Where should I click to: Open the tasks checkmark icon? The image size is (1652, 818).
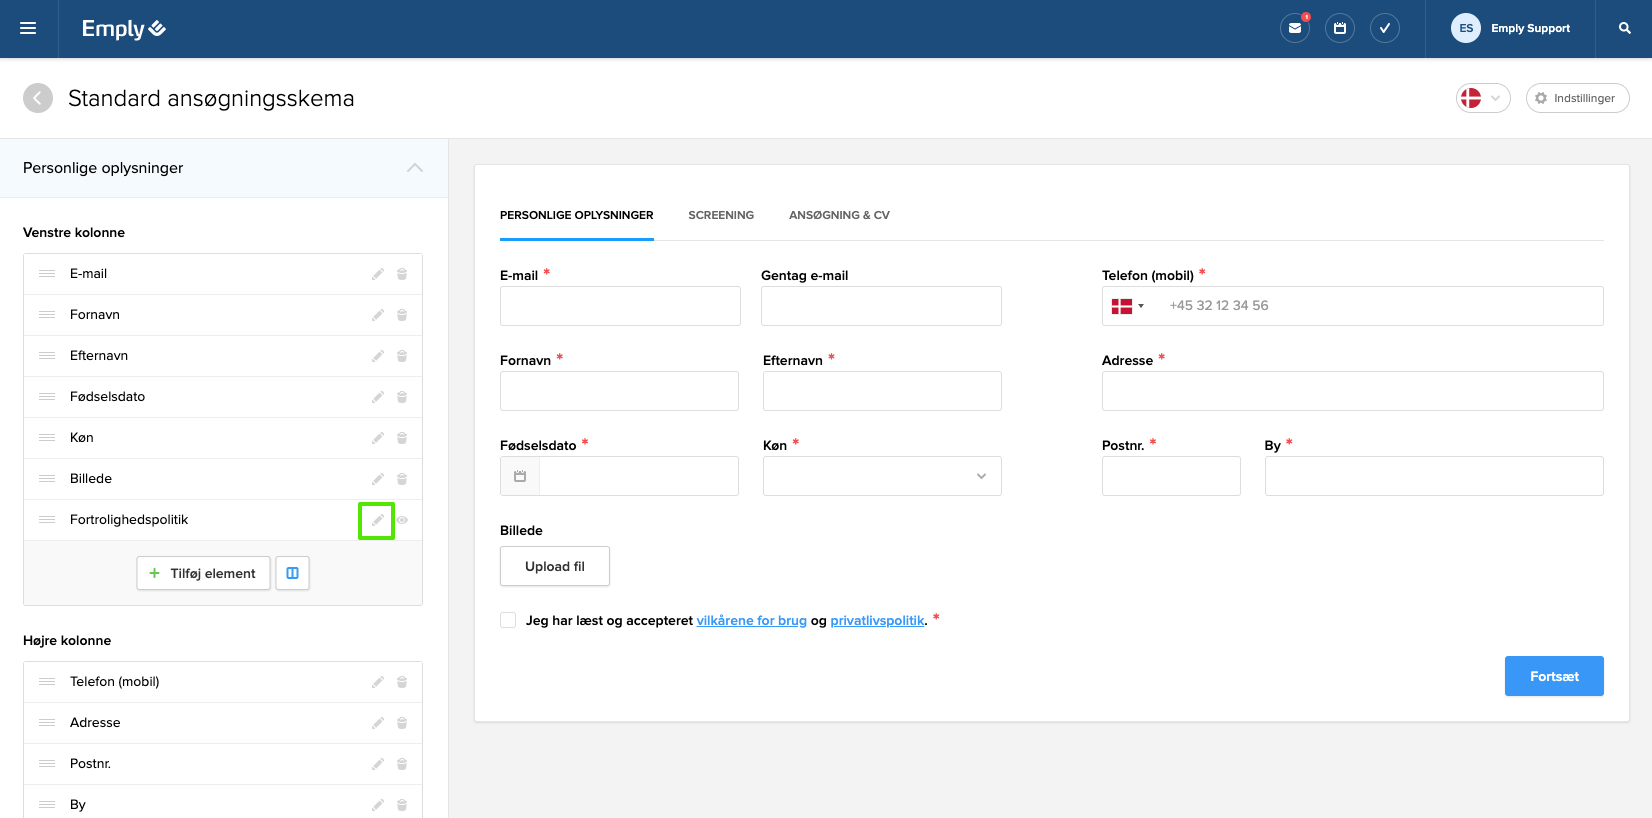(x=1385, y=28)
